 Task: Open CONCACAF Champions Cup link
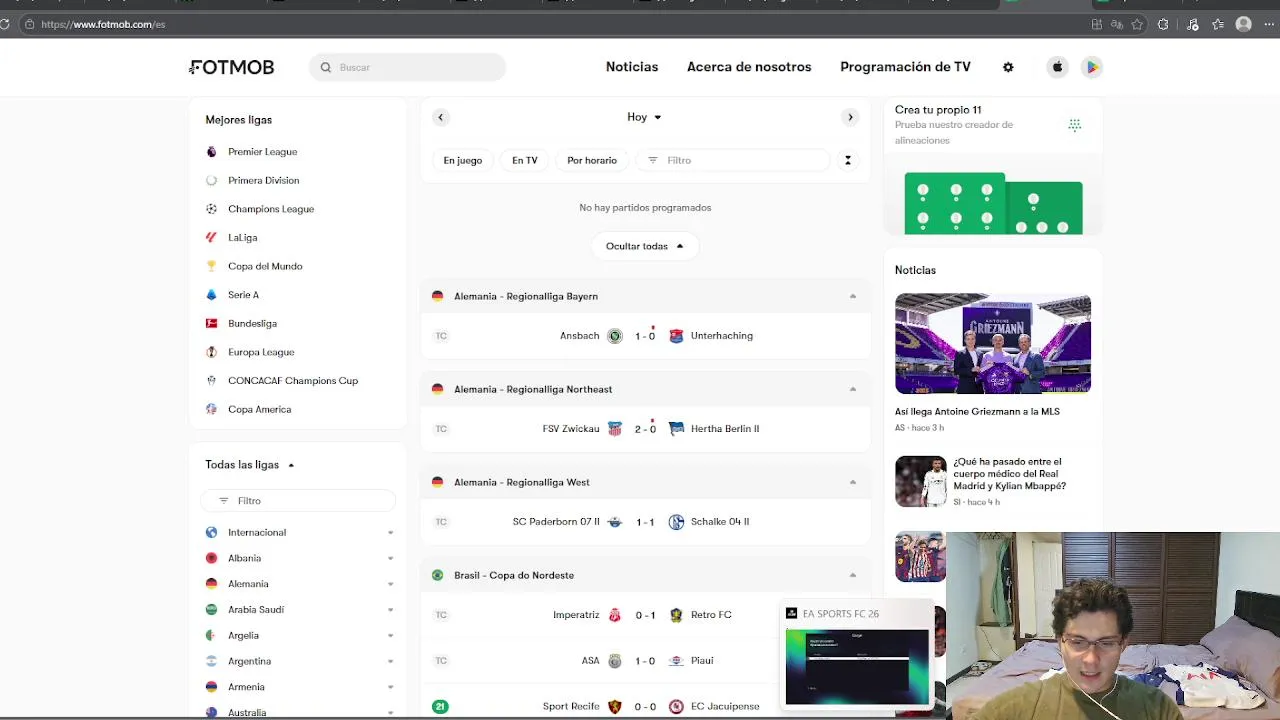click(x=293, y=381)
